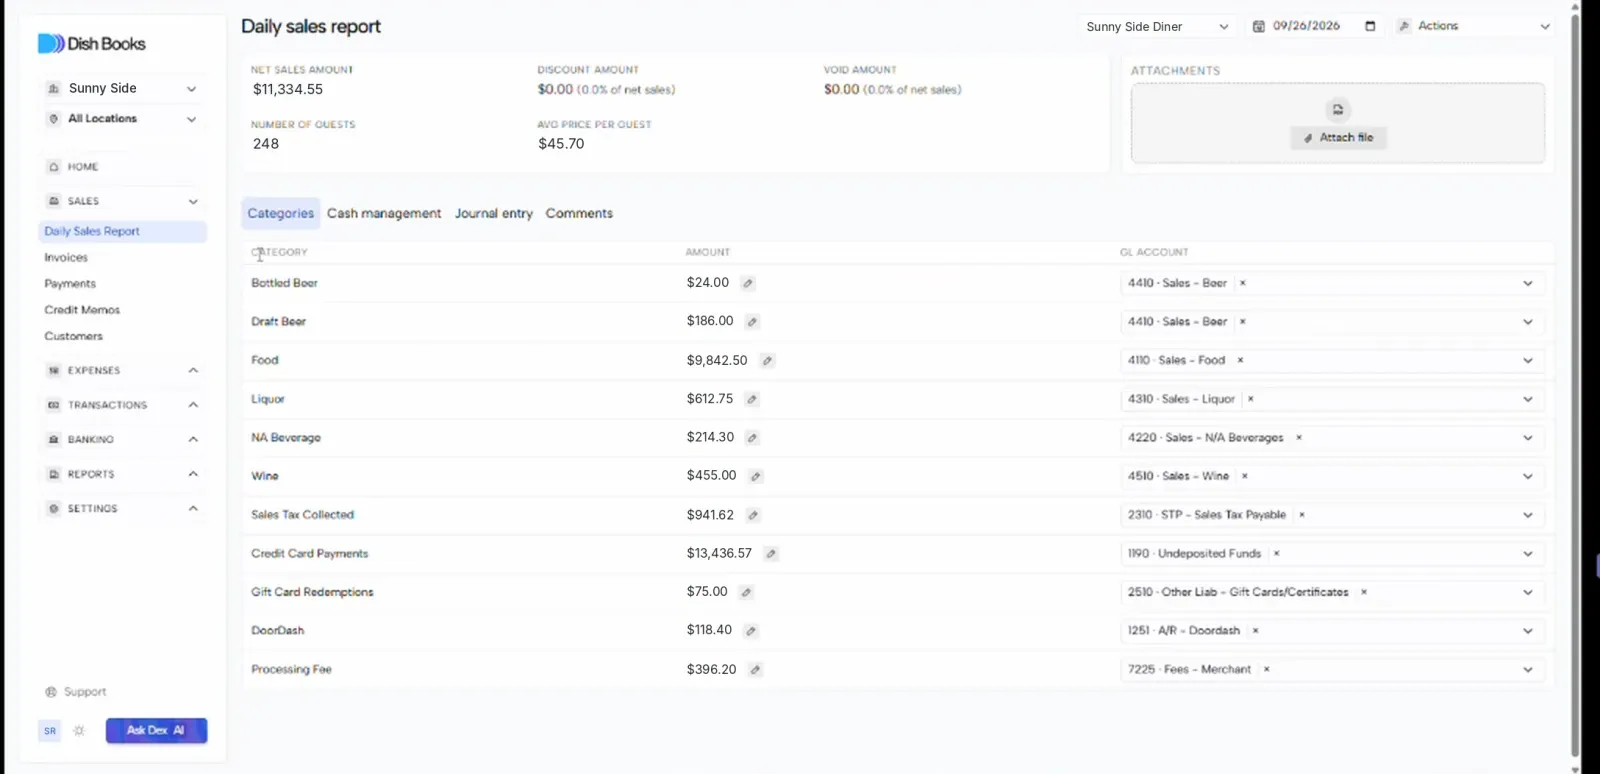Edit the Sales Tax Collected amount icon
This screenshot has height=774, width=1600.
753,515
